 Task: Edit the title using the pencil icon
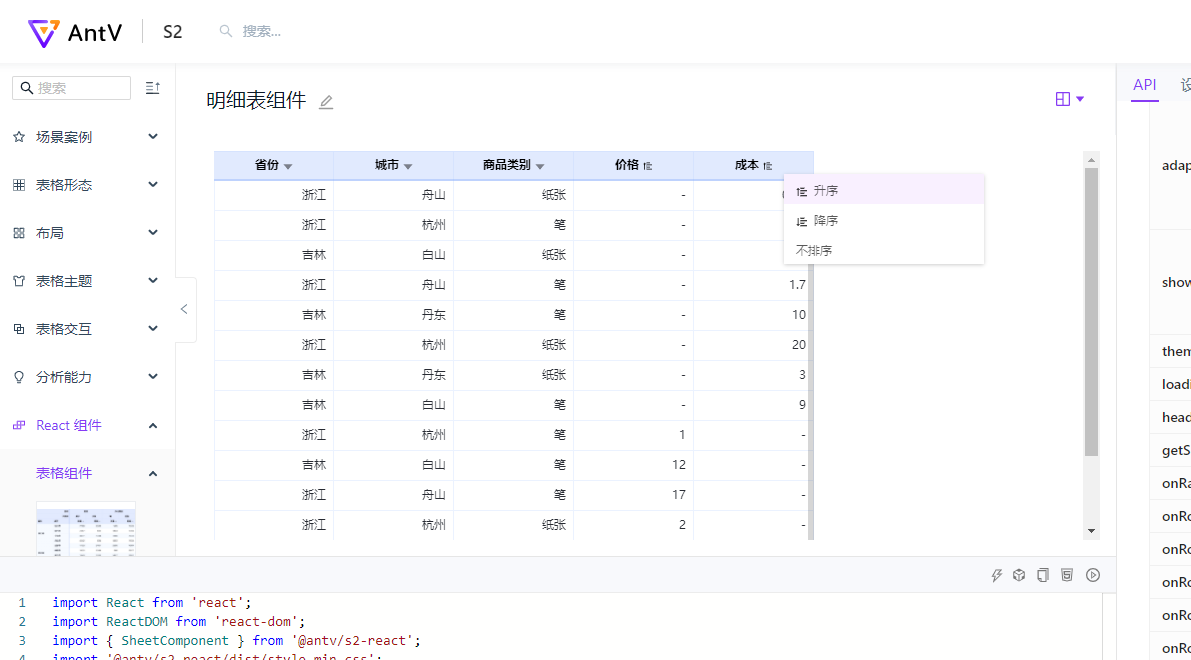325,102
